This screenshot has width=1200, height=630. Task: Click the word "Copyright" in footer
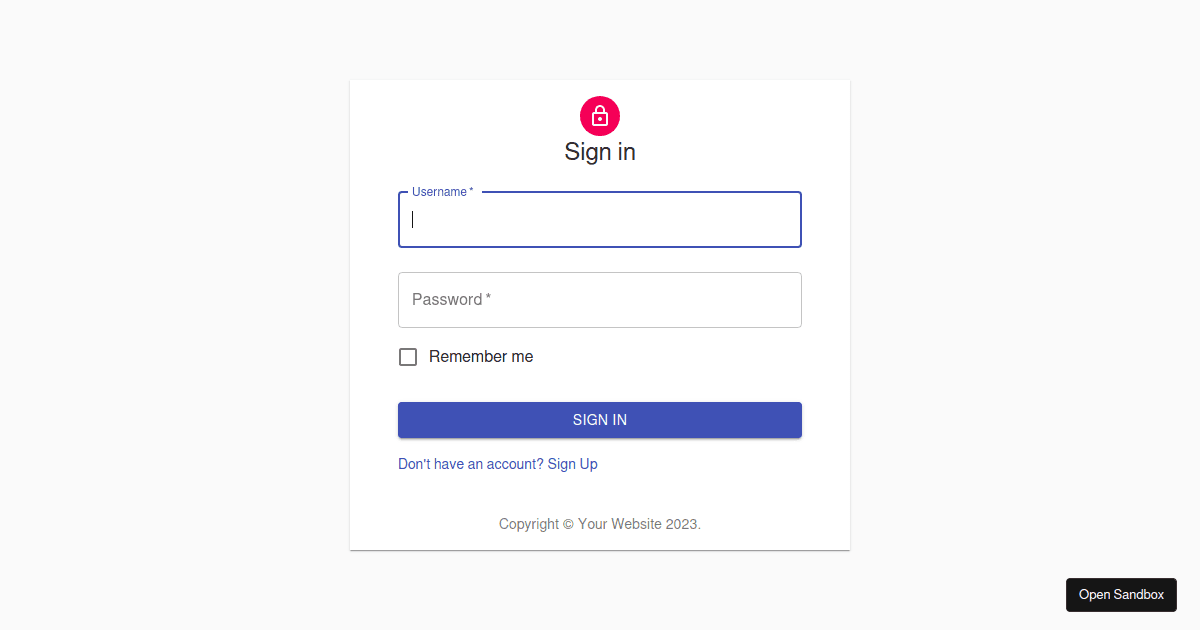point(528,524)
